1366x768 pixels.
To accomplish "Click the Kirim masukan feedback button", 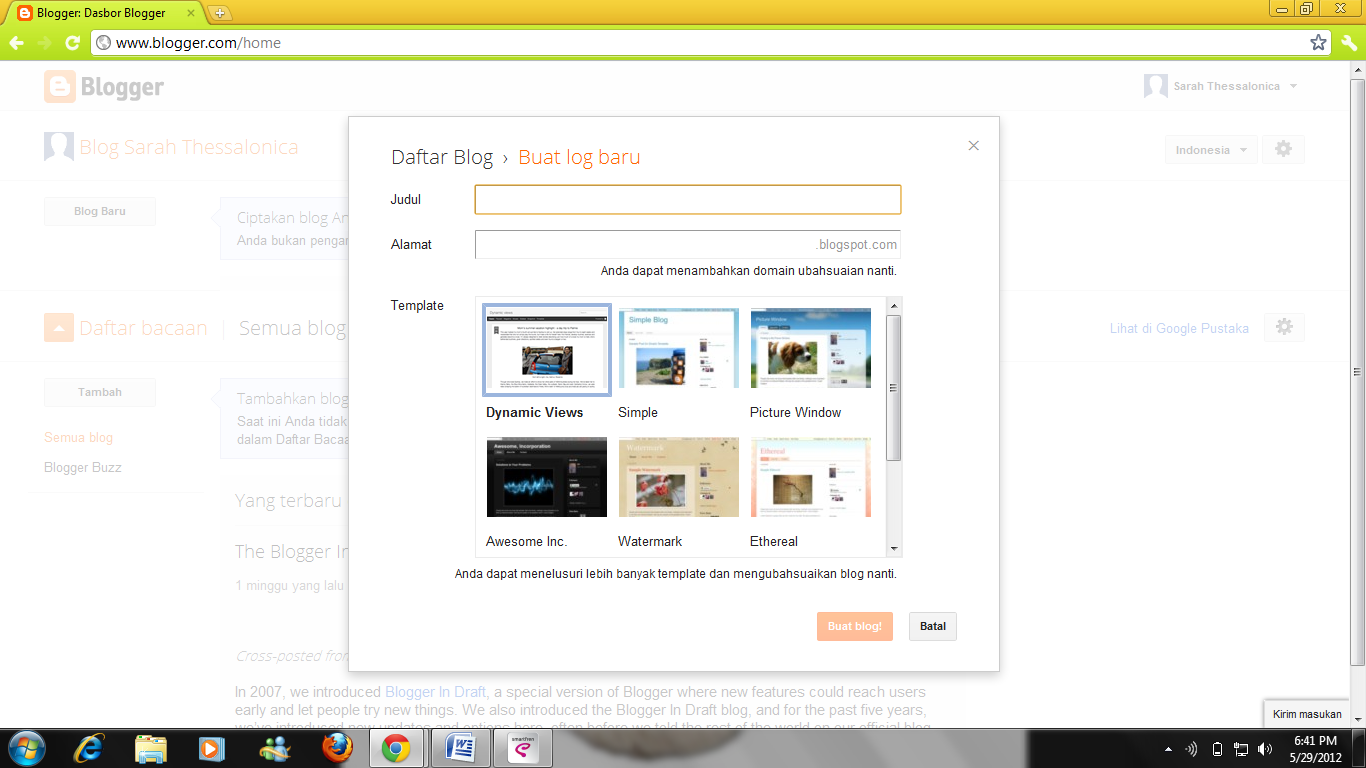I will click(1307, 714).
